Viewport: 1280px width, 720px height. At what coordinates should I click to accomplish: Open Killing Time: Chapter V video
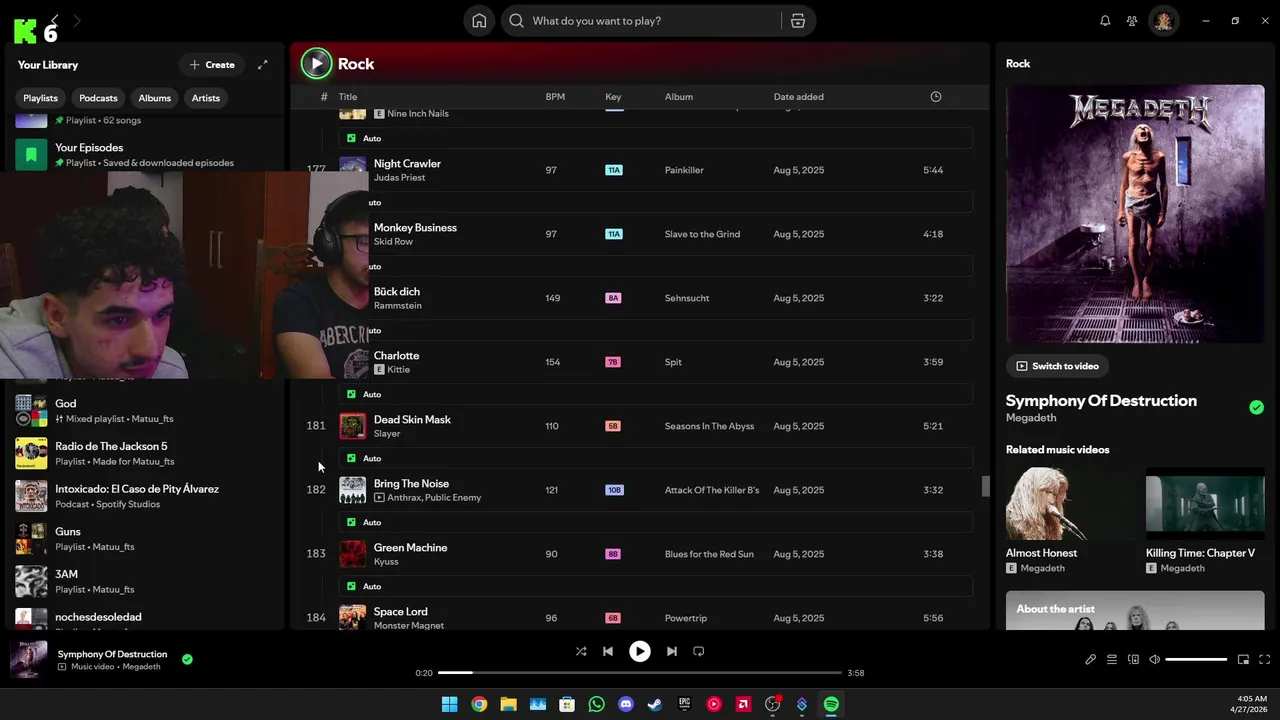[1205, 521]
